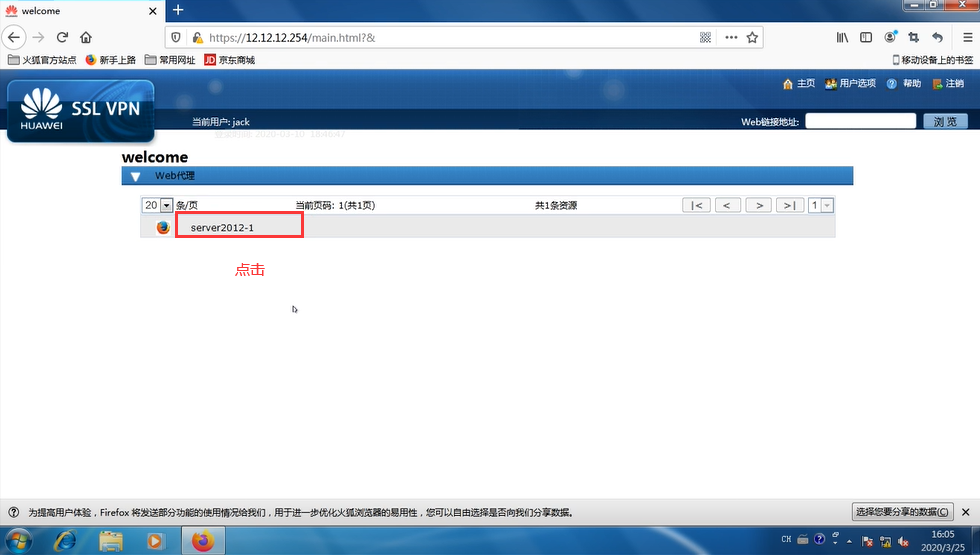Viewport: 980px width, 555px height.
Task: Click the undo close tab arrow icon
Action: [937, 38]
